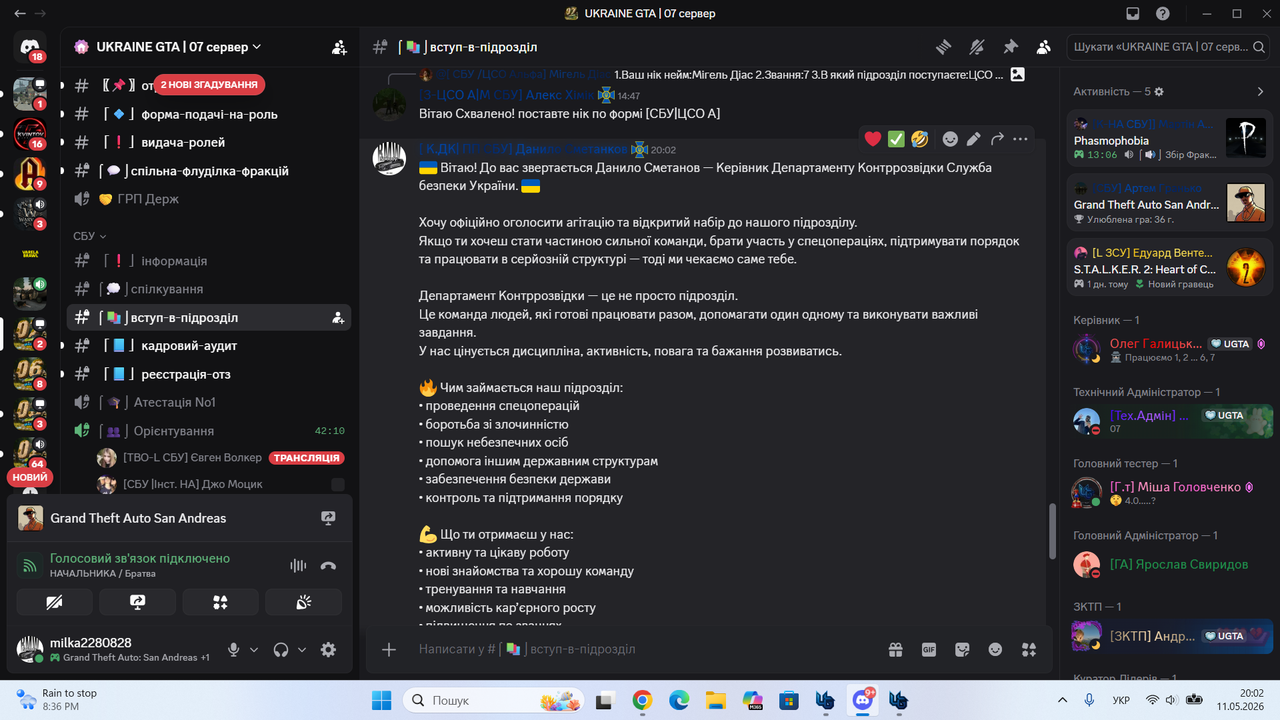Viewport: 1280px width, 720px height.
Task: Open спільна-флудилка-фракцій channel
Action: [x=208, y=171]
